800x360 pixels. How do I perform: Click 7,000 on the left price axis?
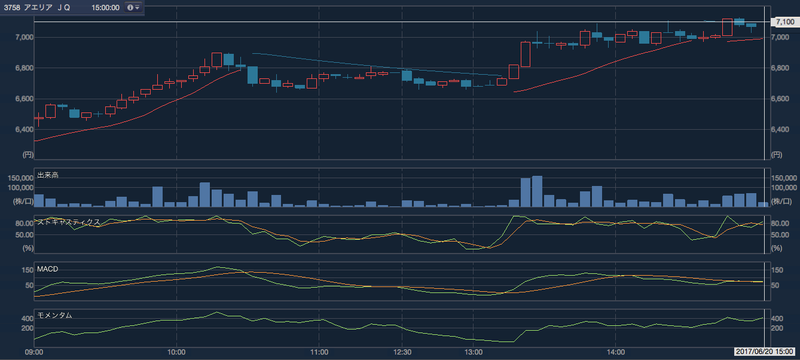coord(24,38)
